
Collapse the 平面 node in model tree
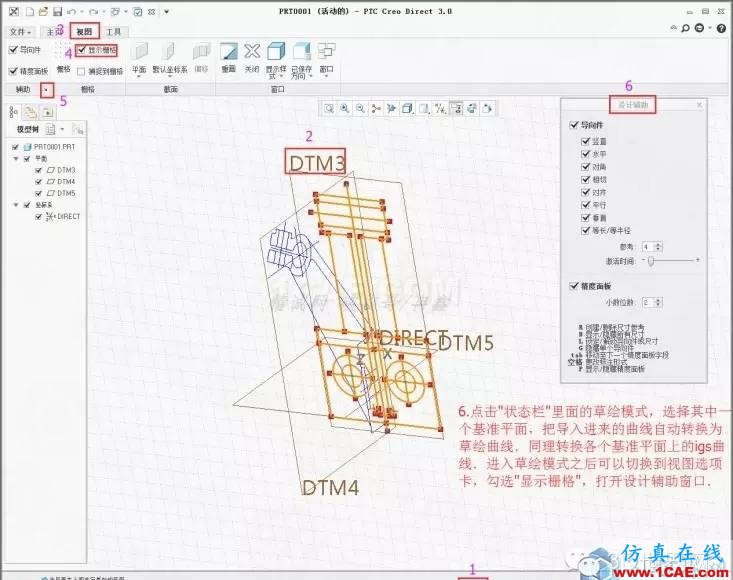(16, 159)
